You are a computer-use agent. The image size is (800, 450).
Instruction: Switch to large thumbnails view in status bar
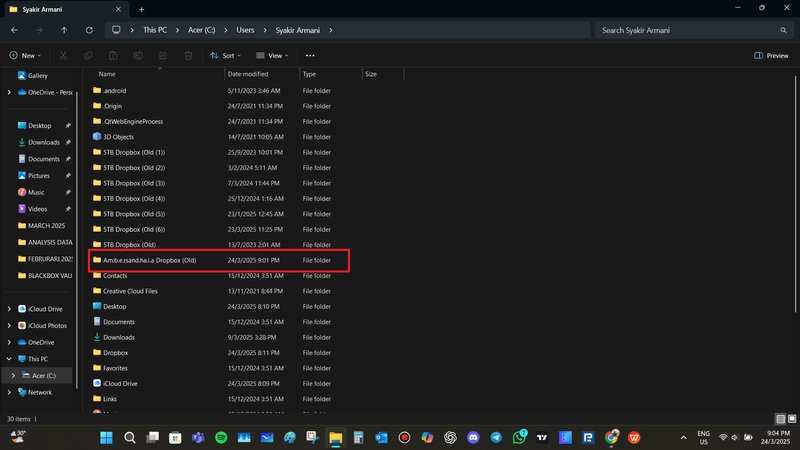pyautogui.click(x=791, y=419)
